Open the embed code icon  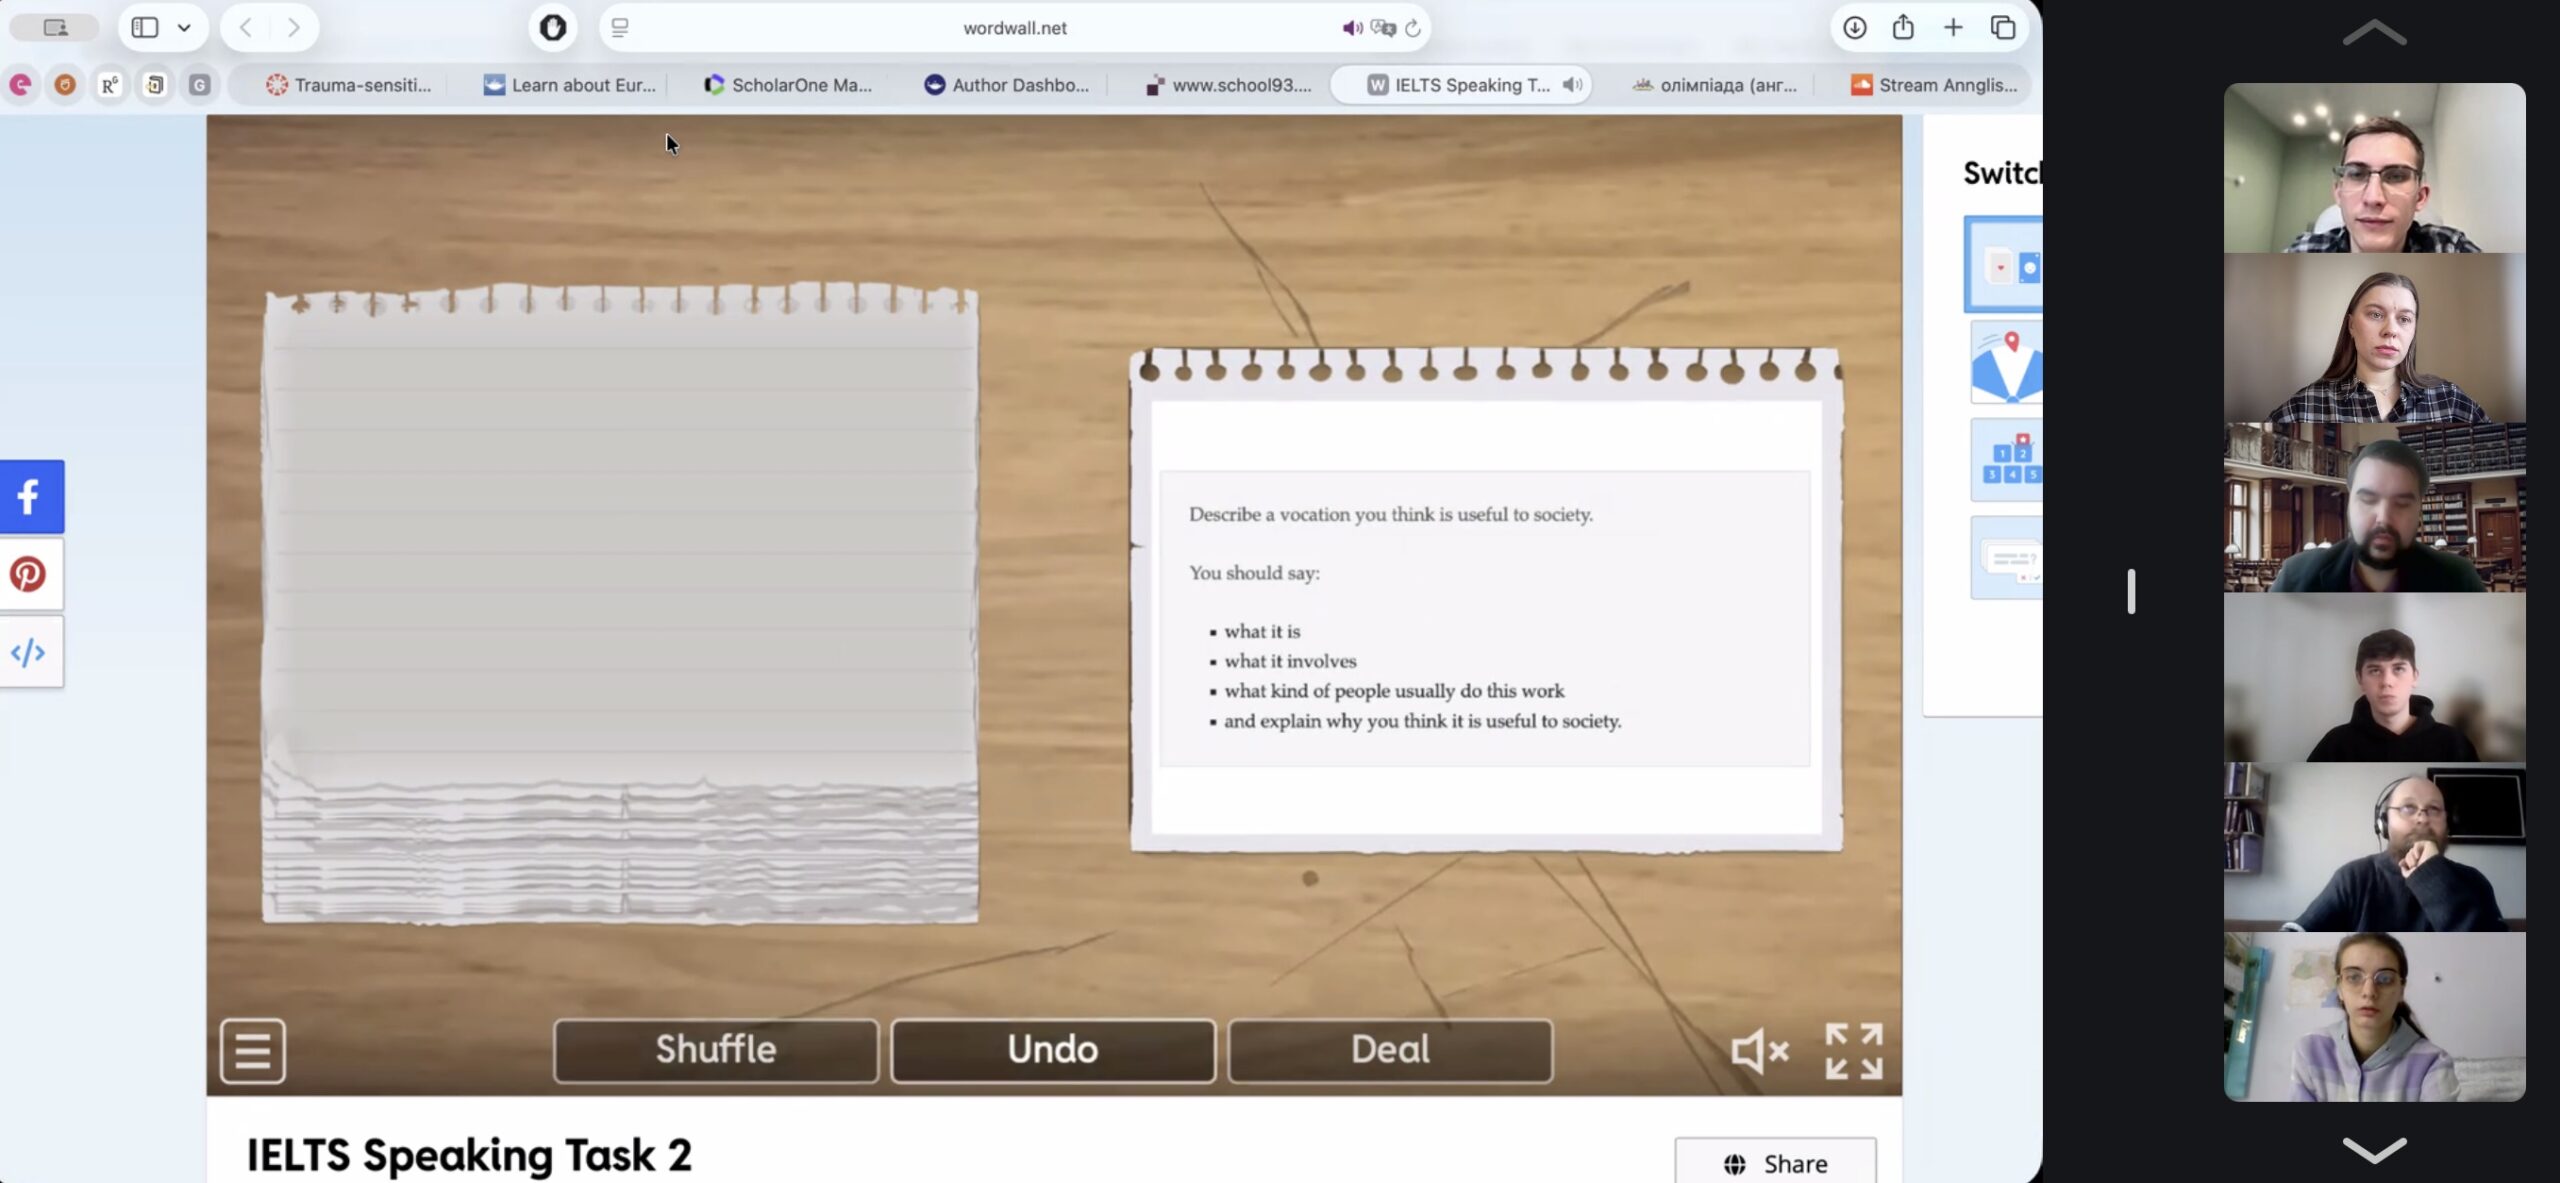[30, 652]
